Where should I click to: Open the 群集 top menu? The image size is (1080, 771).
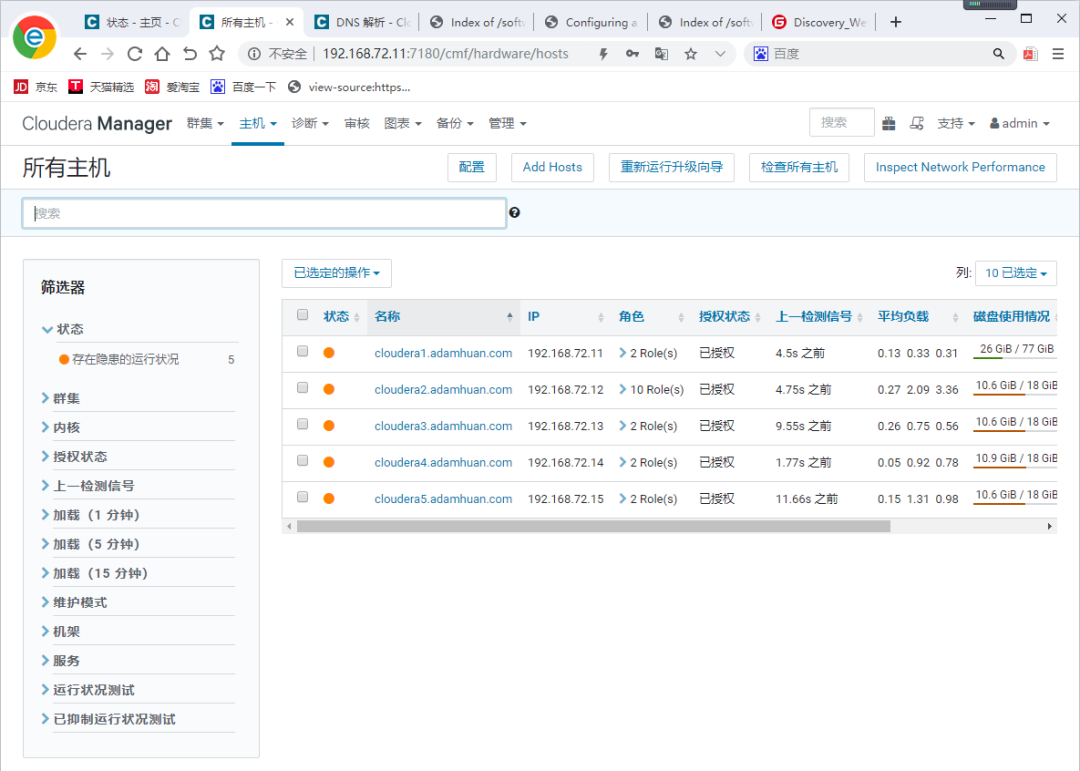(205, 123)
